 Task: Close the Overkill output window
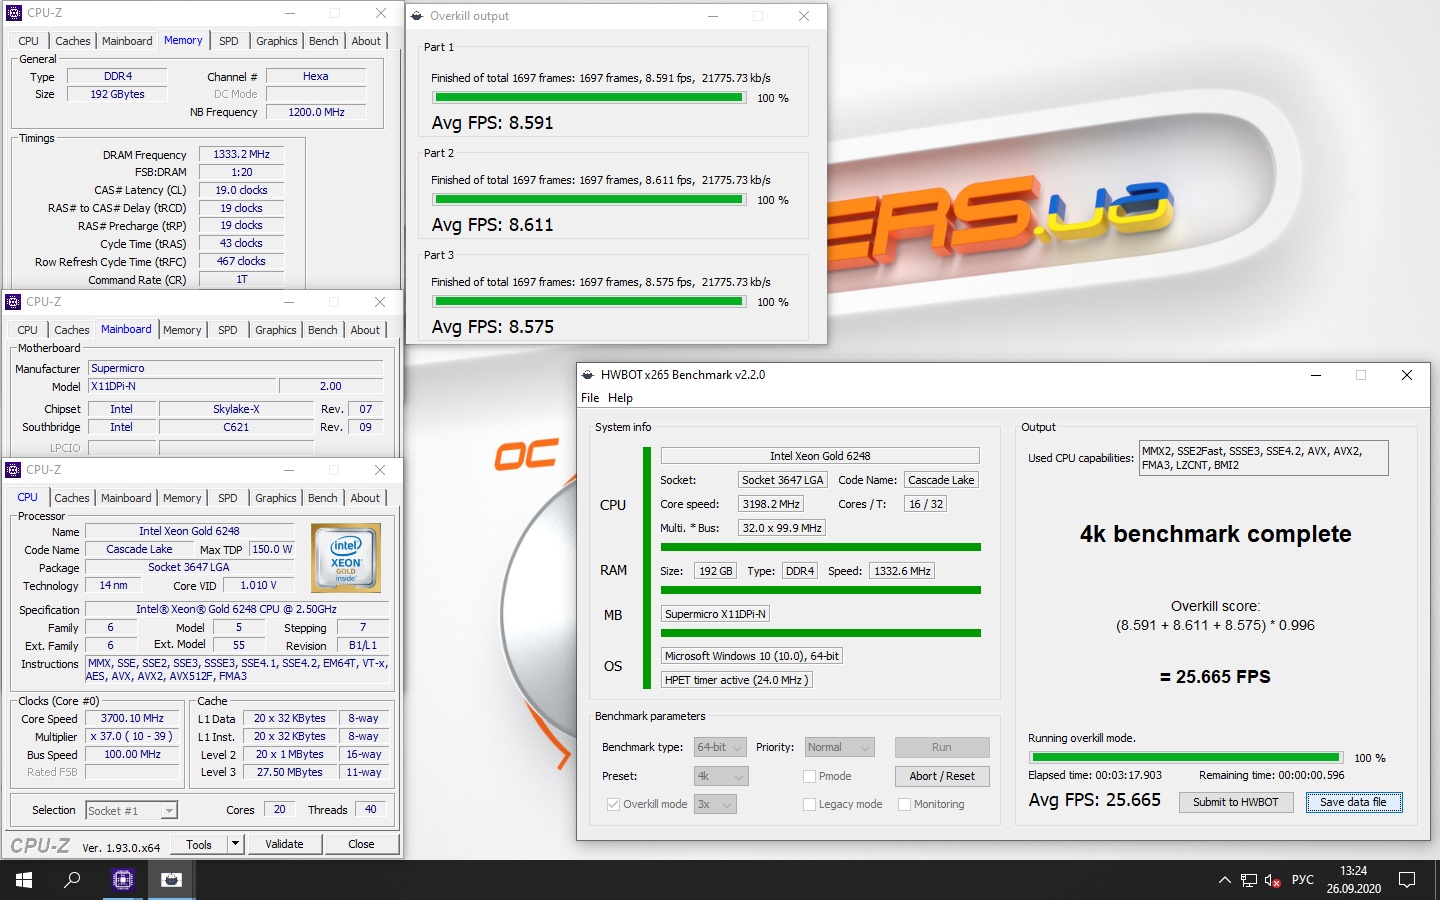coord(804,16)
